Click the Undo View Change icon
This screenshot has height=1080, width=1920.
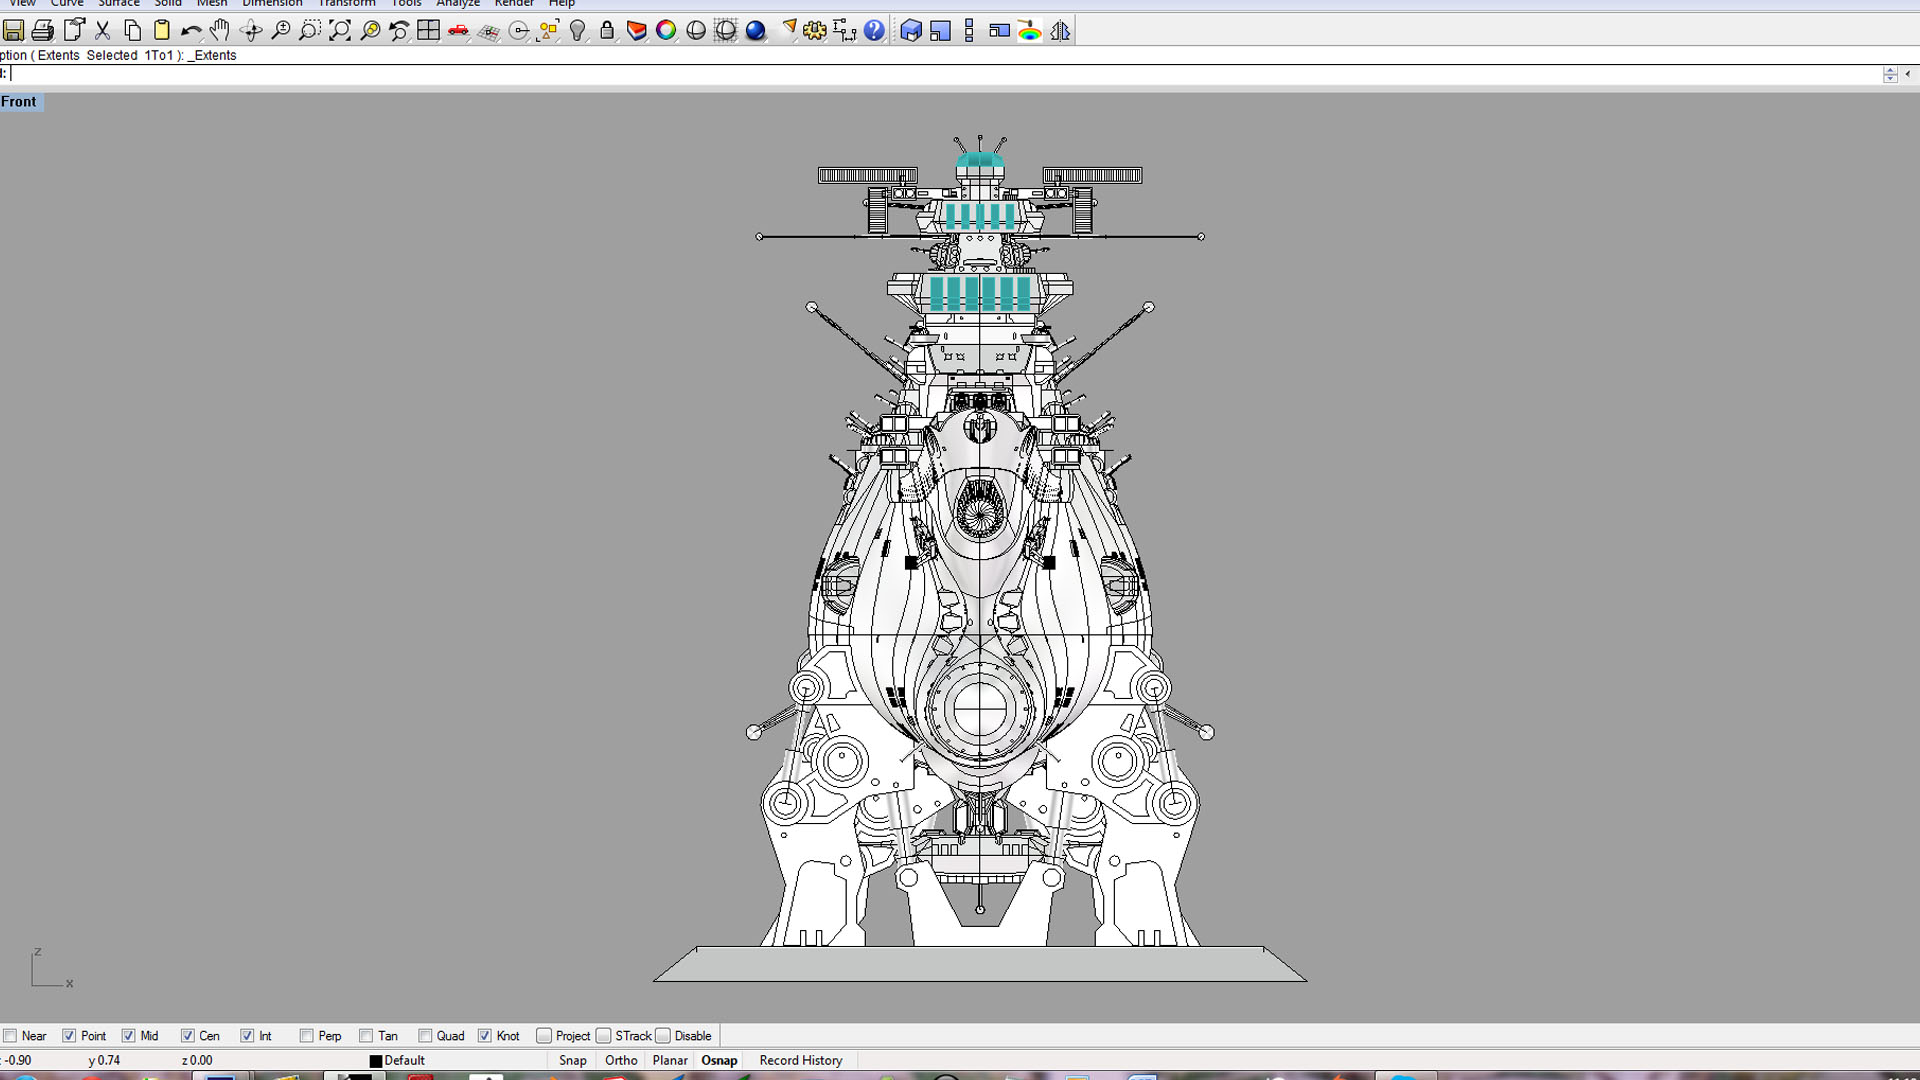(399, 31)
